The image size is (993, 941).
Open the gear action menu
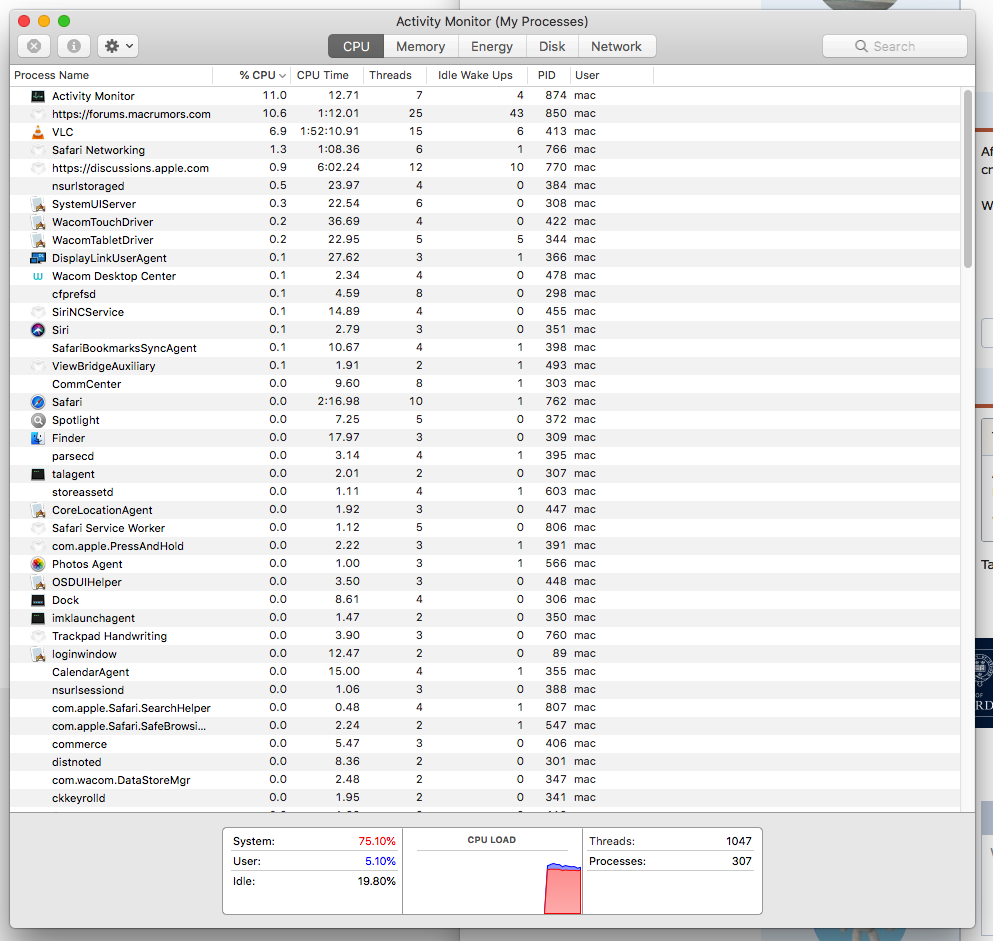[118, 46]
